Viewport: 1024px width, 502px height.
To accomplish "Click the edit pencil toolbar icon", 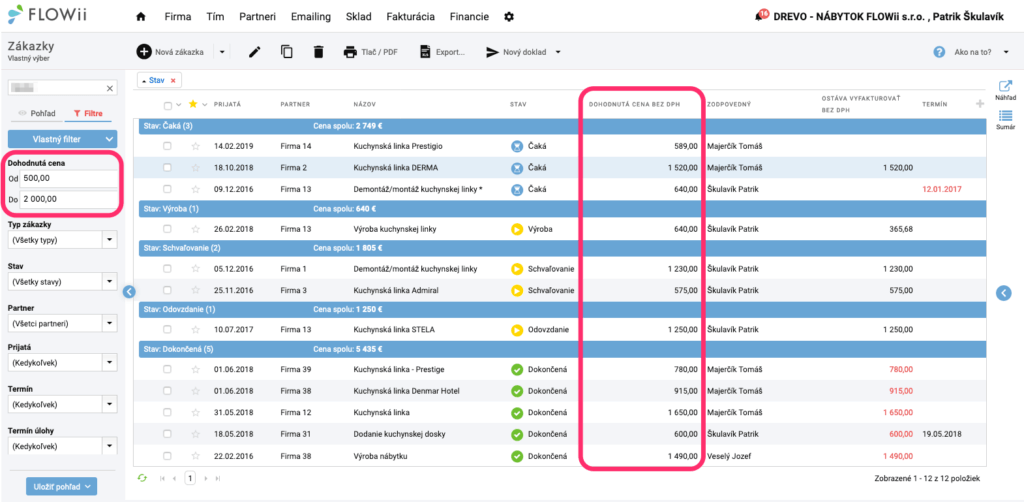I will coord(255,52).
